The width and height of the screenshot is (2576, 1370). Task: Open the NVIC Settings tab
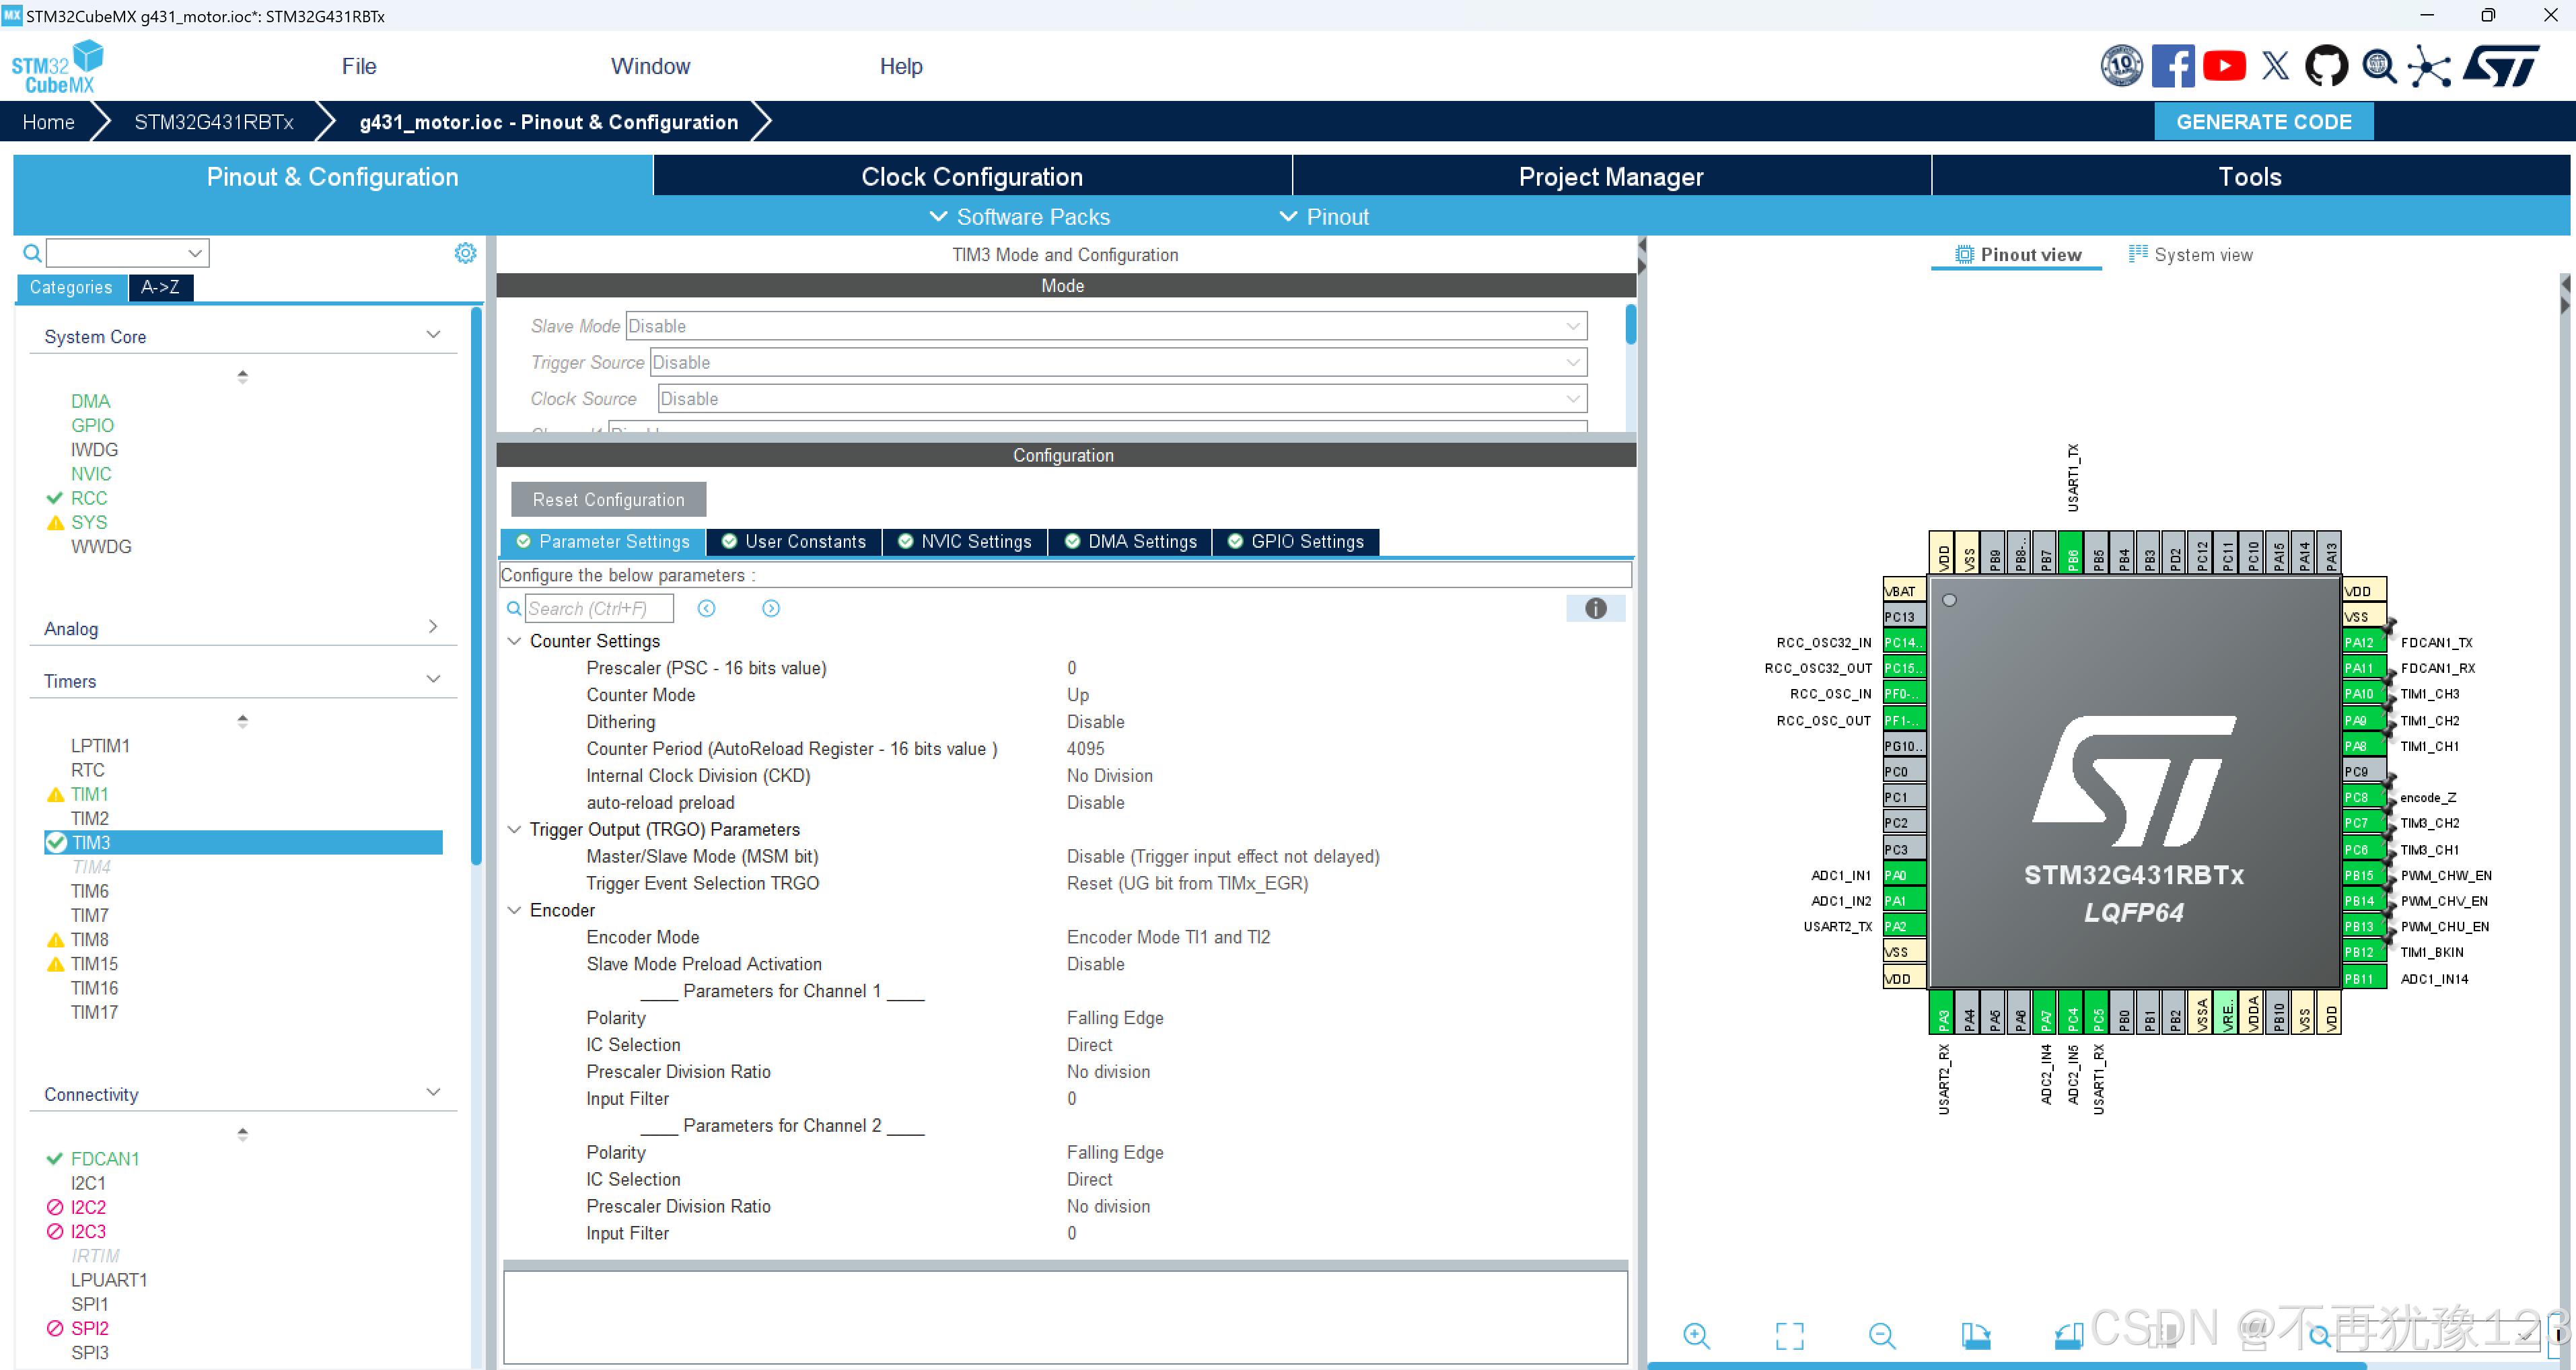pos(965,541)
